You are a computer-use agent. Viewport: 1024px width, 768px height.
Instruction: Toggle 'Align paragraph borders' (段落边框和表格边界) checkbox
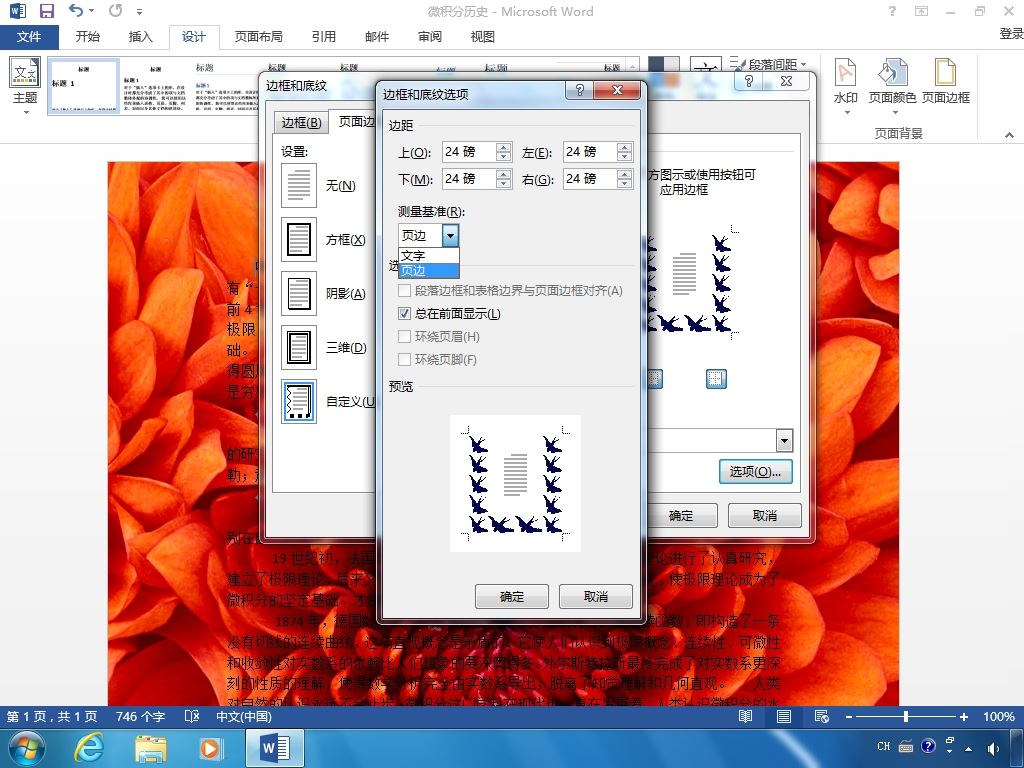point(404,291)
